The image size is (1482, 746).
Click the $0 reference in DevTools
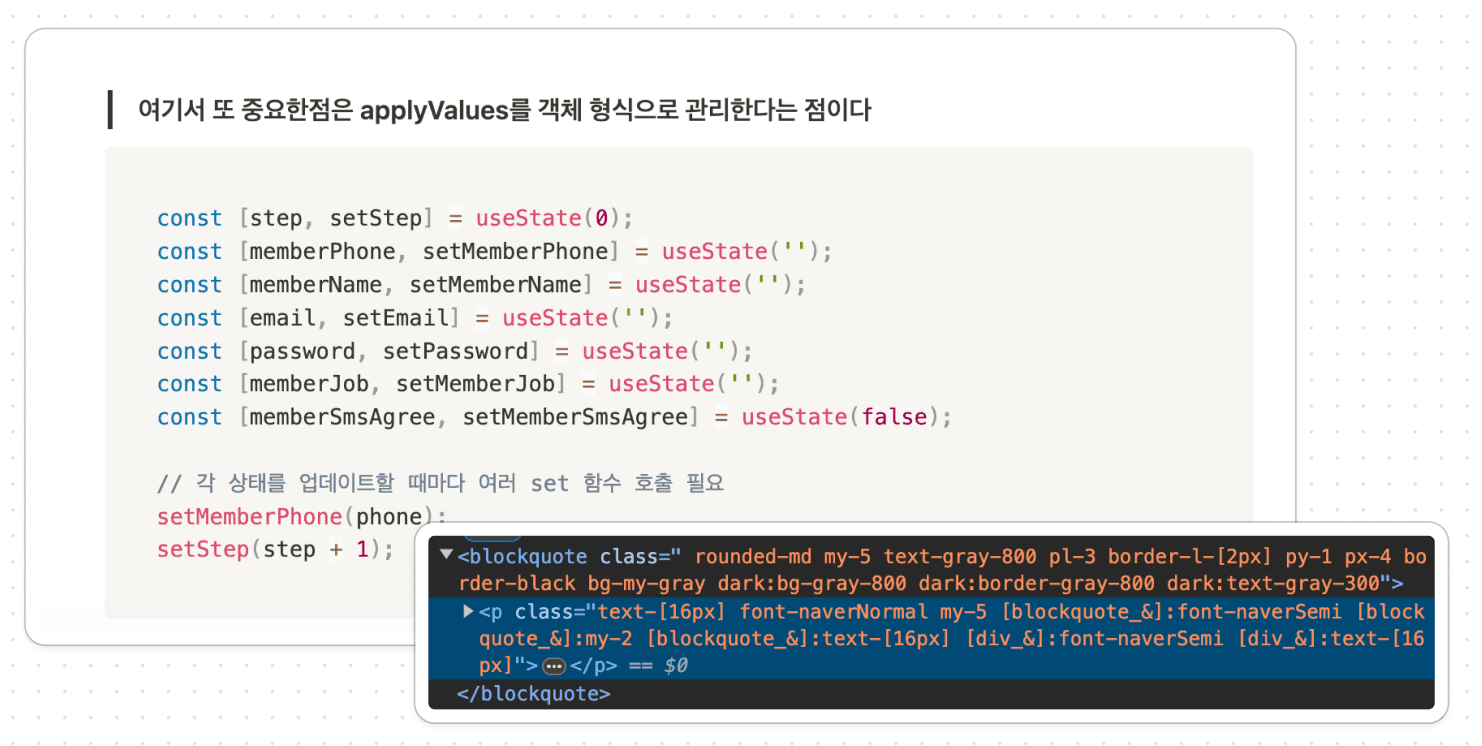pos(676,666)
